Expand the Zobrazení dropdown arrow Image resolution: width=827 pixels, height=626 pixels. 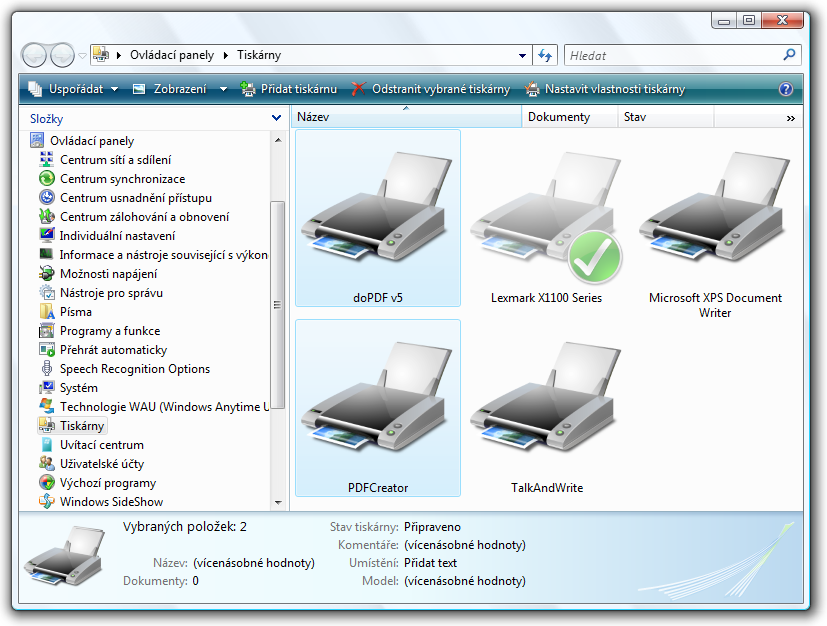(223, 89)
